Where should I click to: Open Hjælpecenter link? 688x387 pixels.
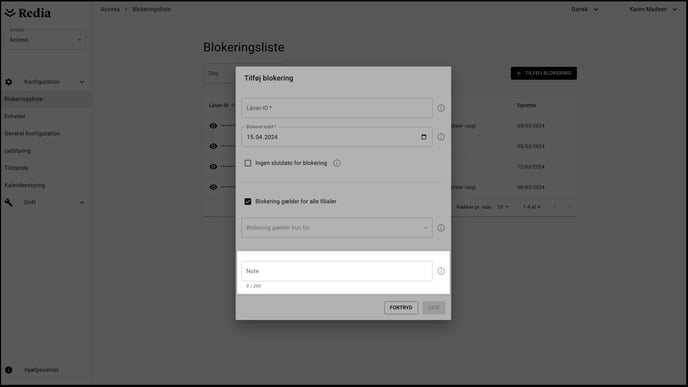[x=41, y=370]
